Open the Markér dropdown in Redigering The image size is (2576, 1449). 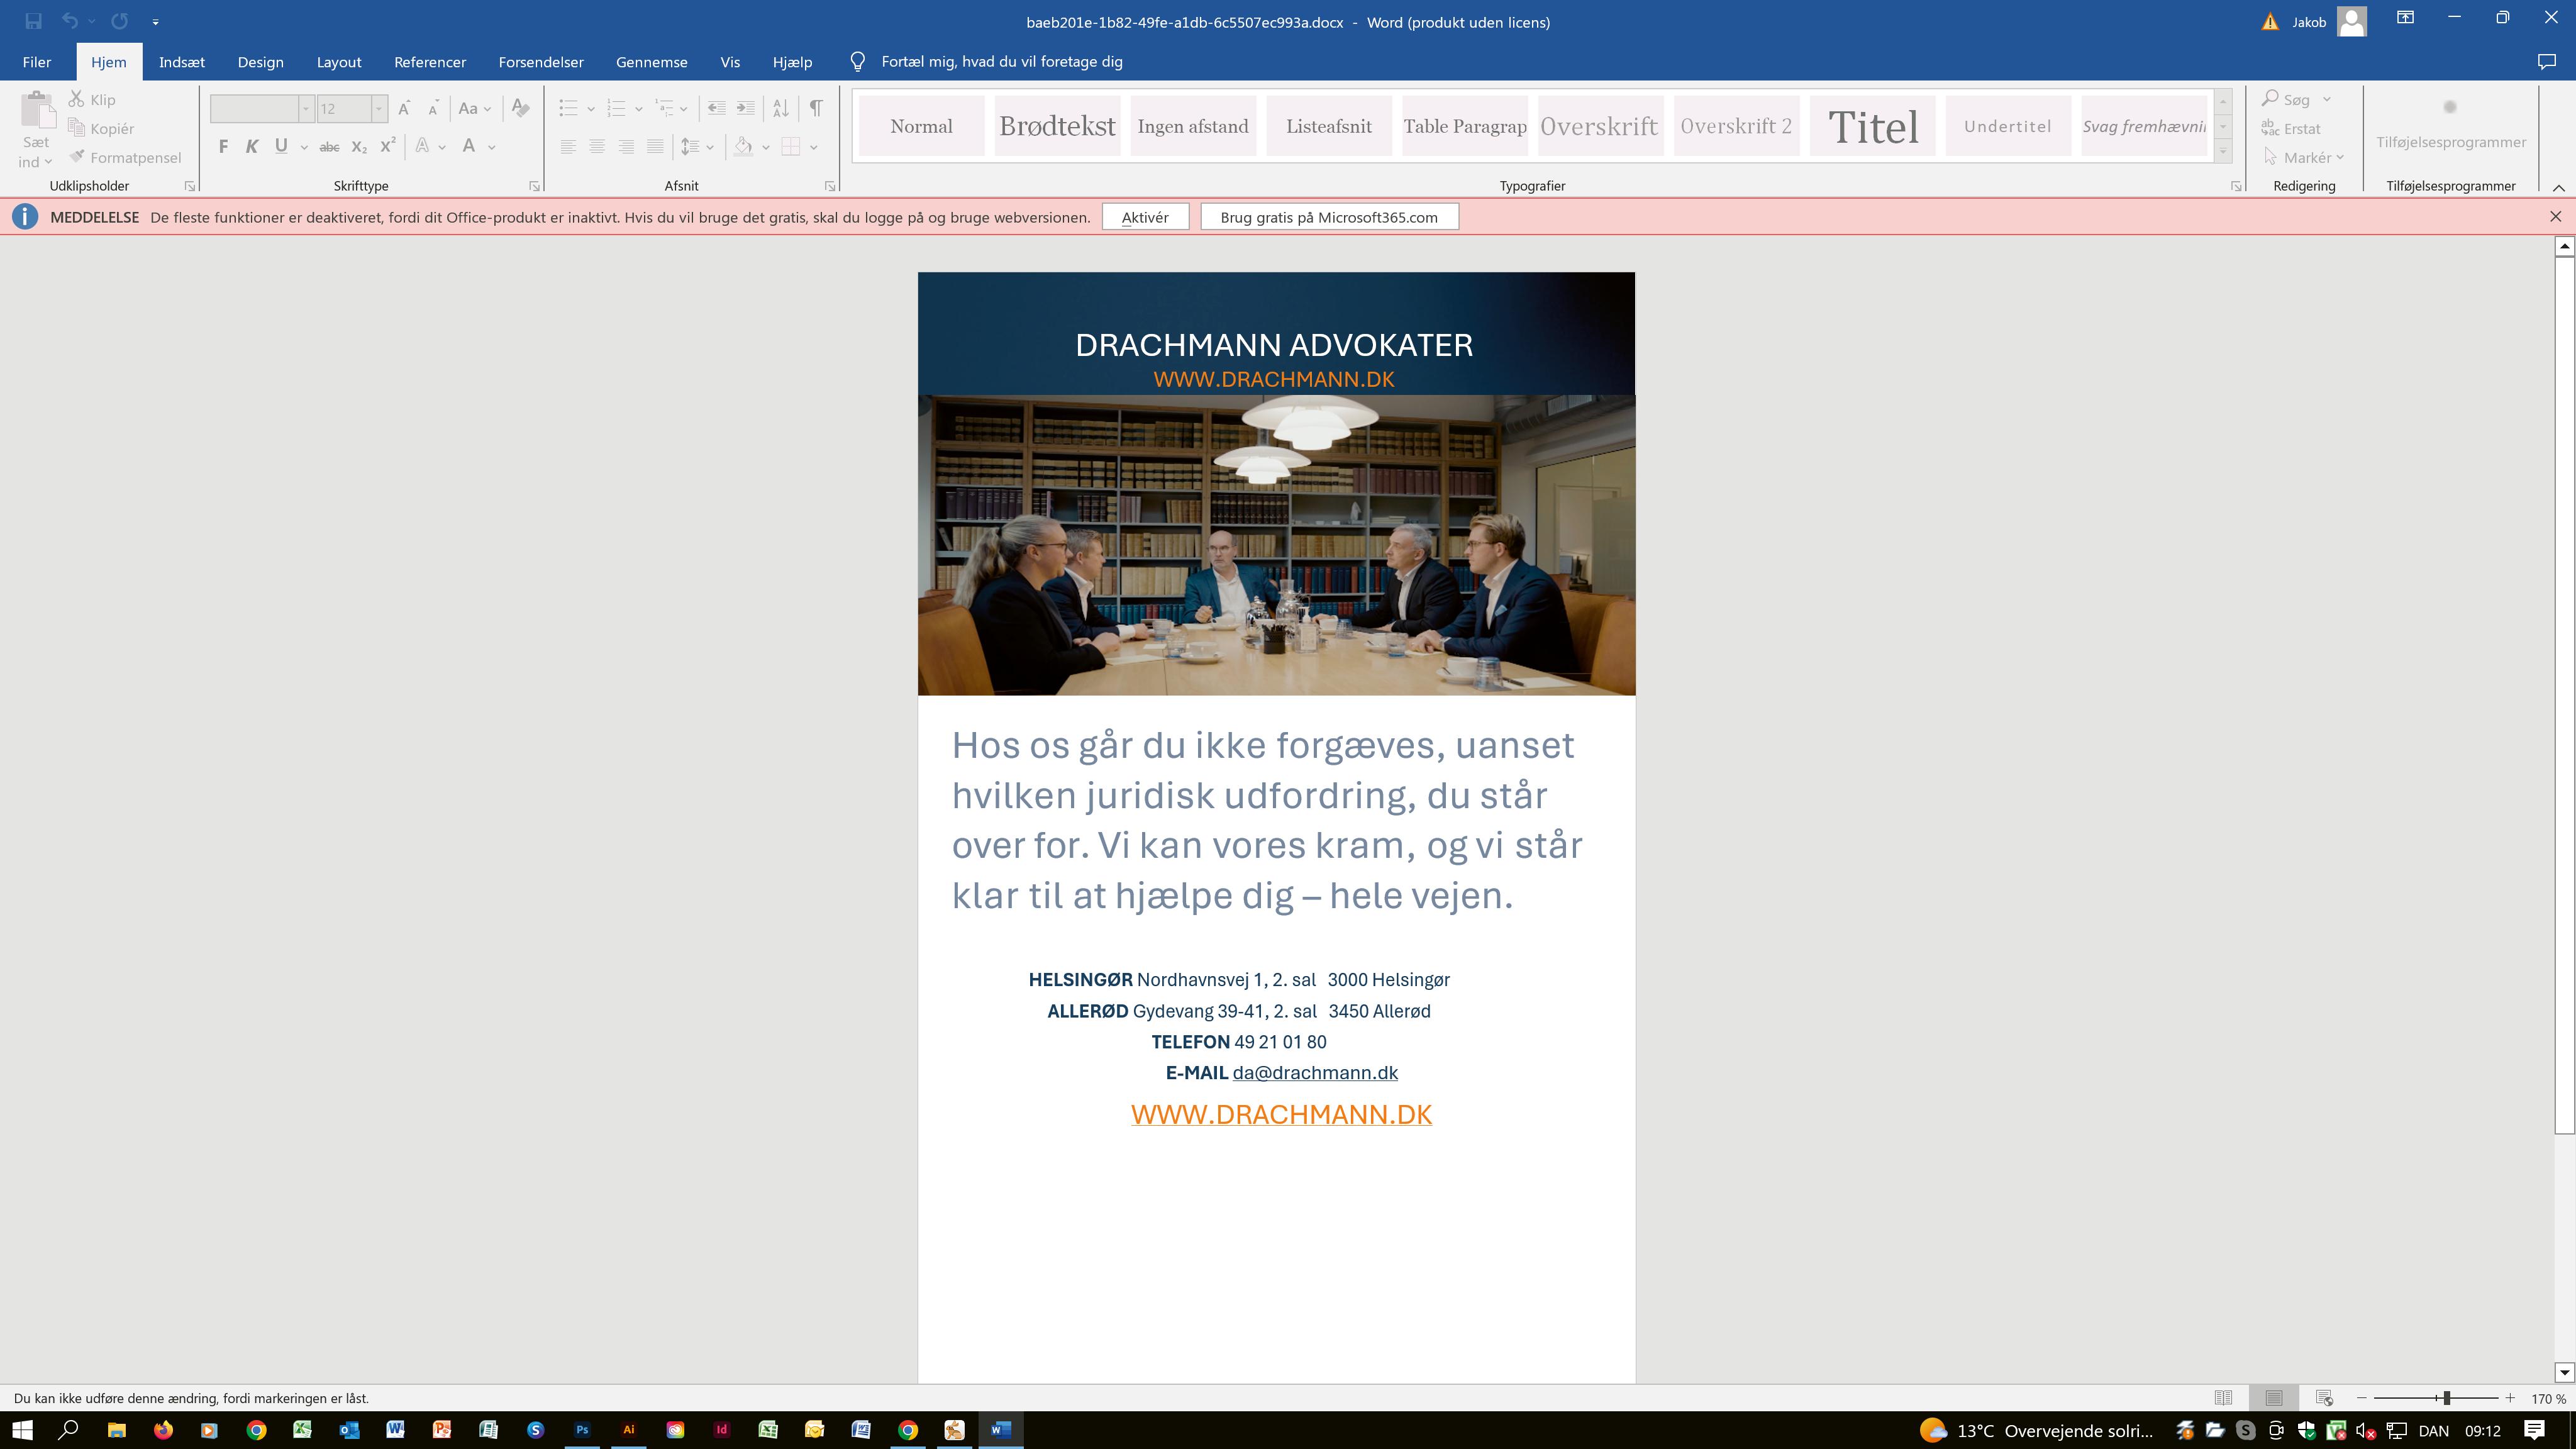2305,157
